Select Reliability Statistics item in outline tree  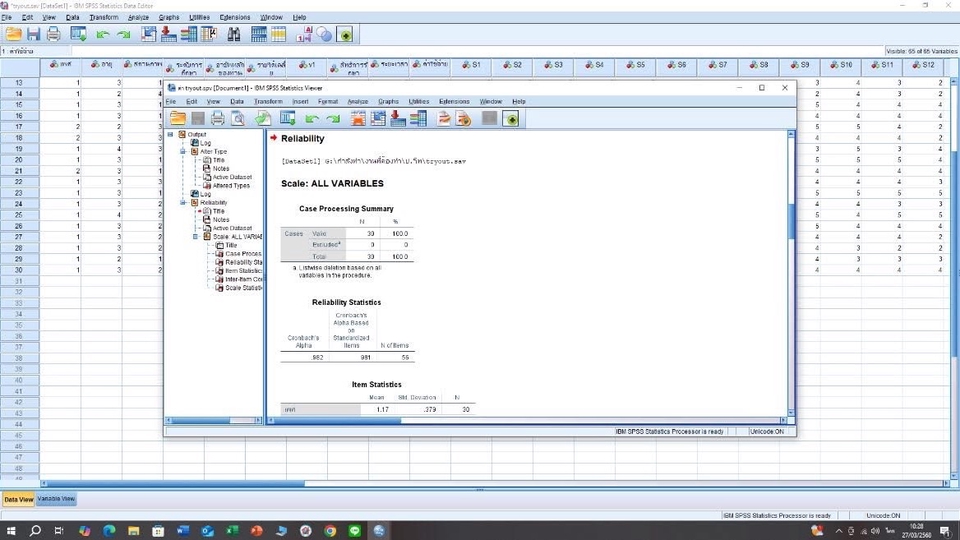243,262
